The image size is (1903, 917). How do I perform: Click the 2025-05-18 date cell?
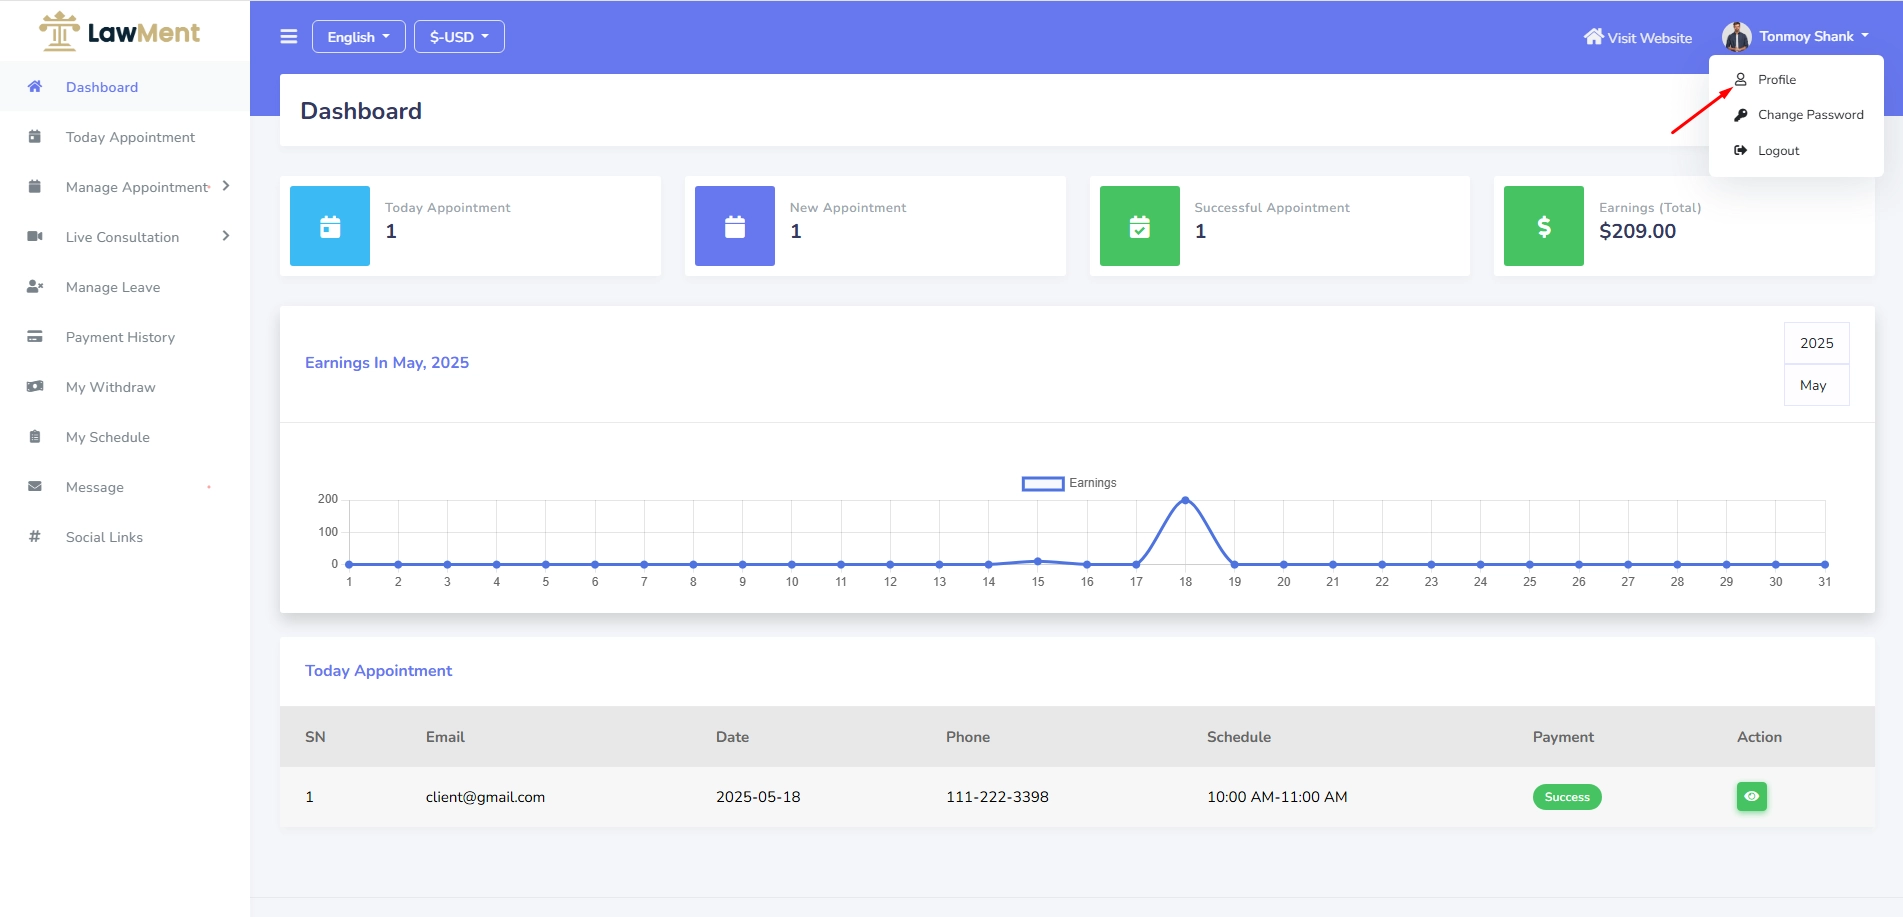point(758,797)
